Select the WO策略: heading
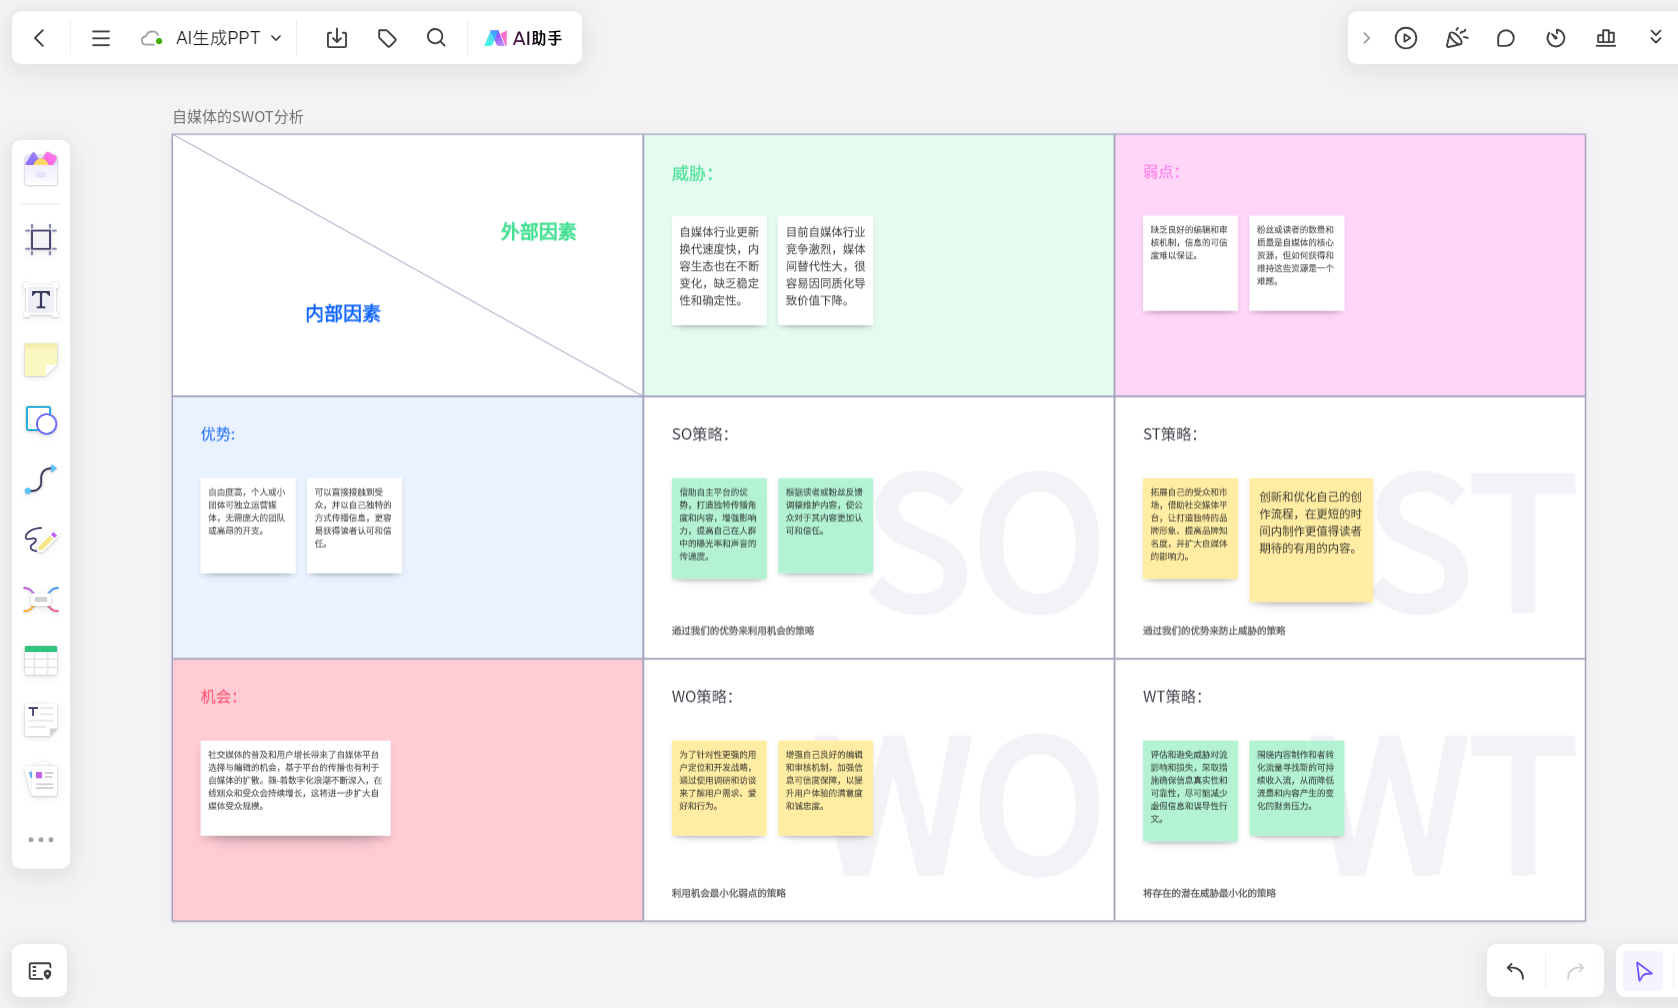 pos(702,697)
